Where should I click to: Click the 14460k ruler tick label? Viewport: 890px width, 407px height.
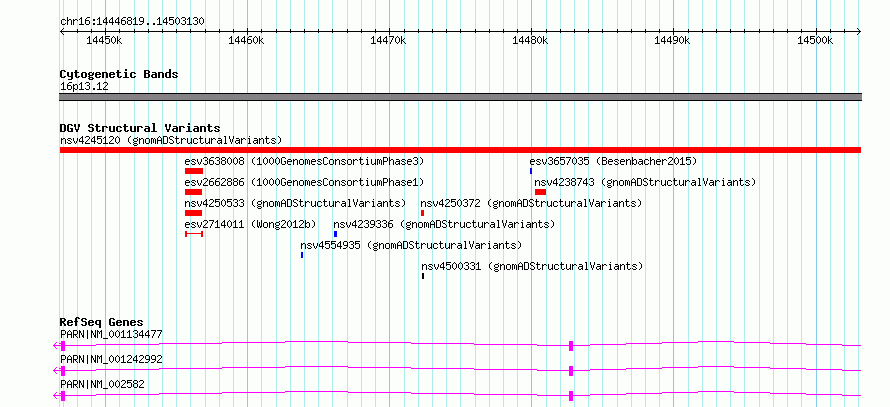[x=246, y=40]
